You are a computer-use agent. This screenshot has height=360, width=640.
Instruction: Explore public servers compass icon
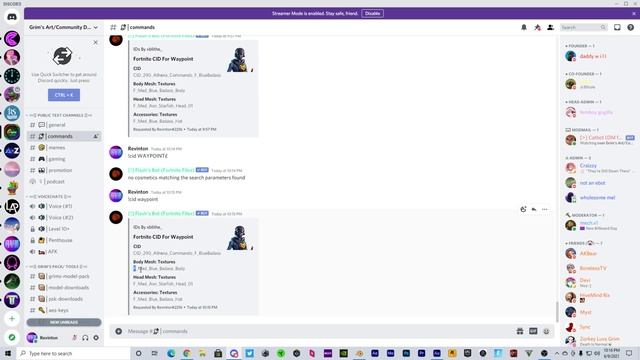tap(12, 338)
